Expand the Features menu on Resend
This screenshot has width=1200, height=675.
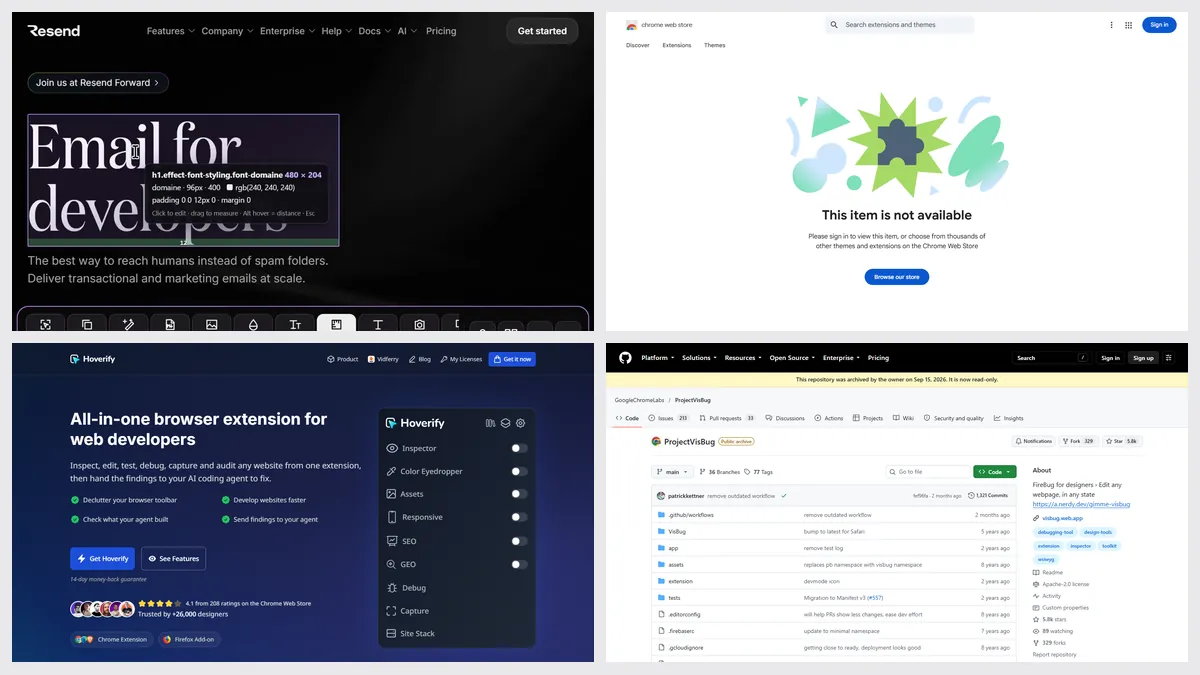170,31
